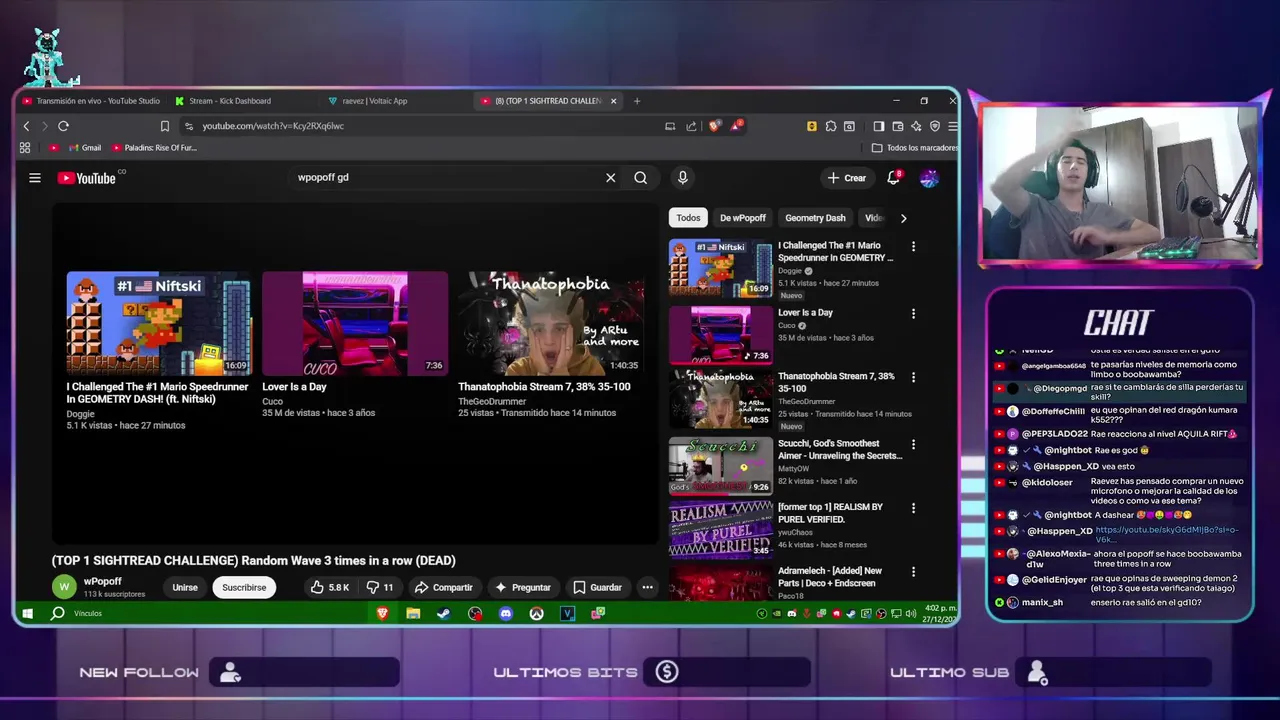Run search with the magnifier button
The width and height of the screenshot is (1280, 720).
pos(640,178)
